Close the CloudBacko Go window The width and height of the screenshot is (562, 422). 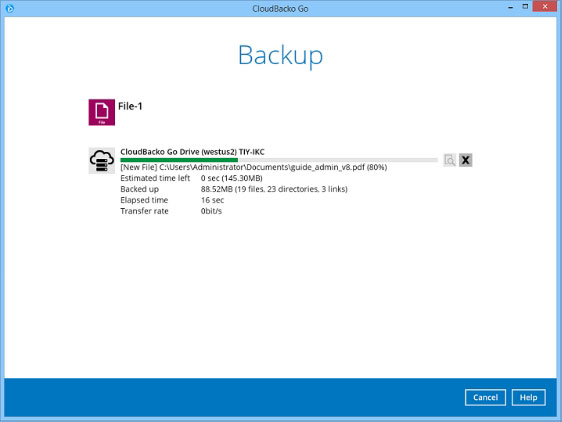545,6
